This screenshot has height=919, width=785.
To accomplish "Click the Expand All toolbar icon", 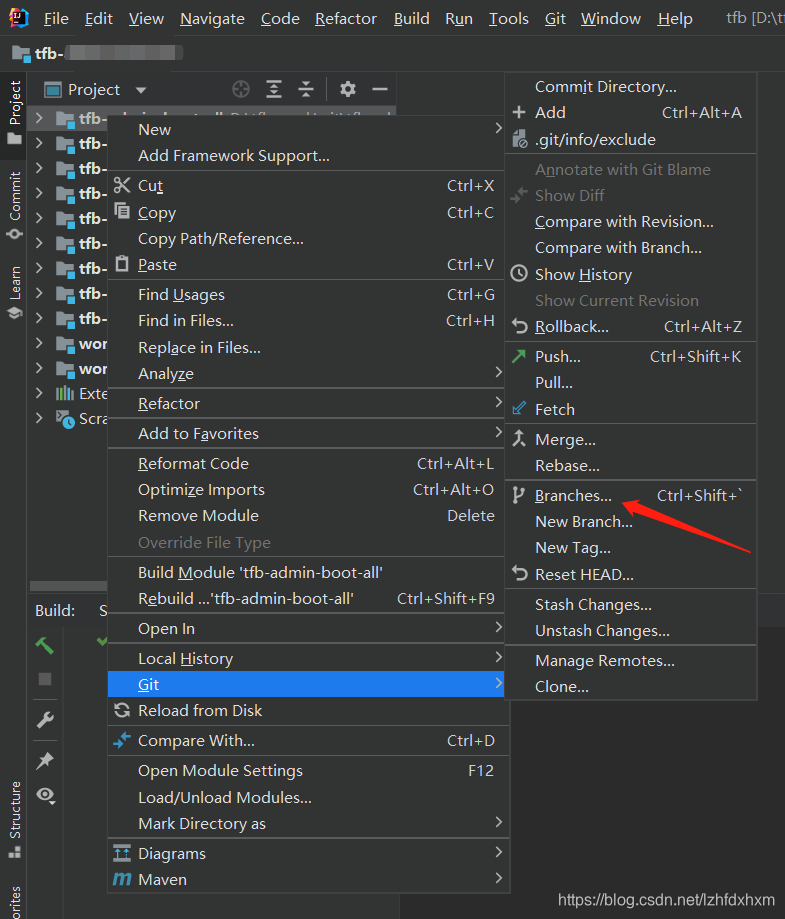I will coord(274,89).
